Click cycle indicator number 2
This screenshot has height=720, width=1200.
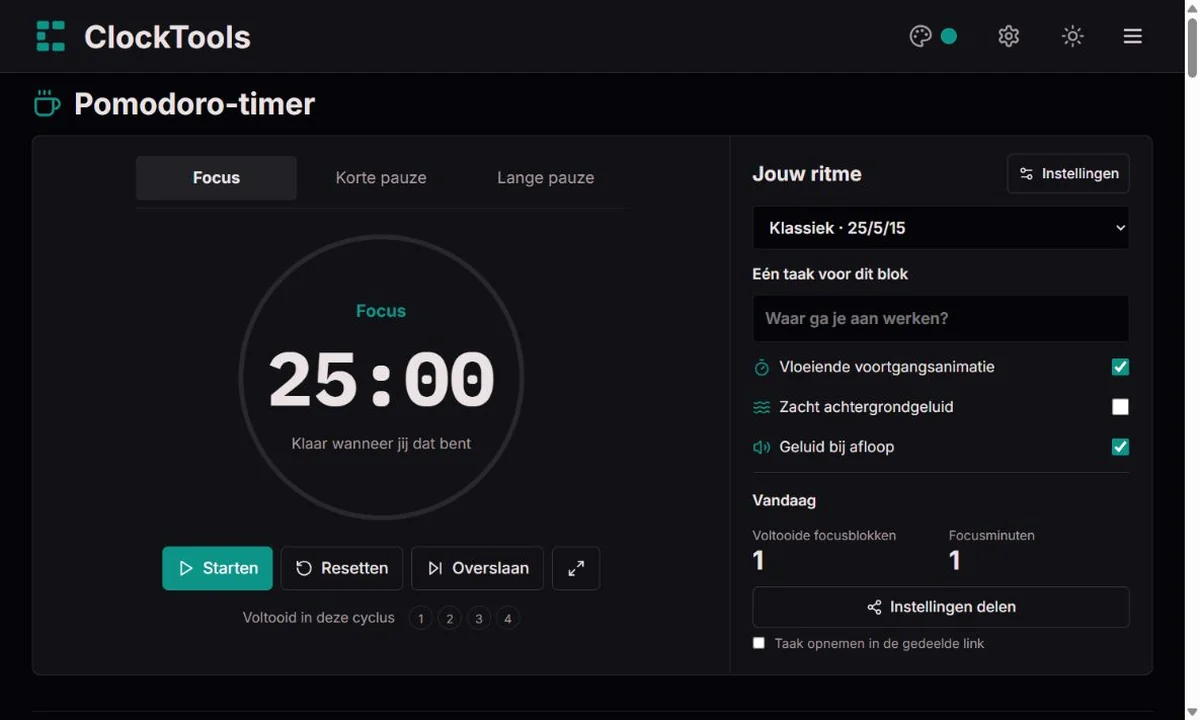[450, 619]
